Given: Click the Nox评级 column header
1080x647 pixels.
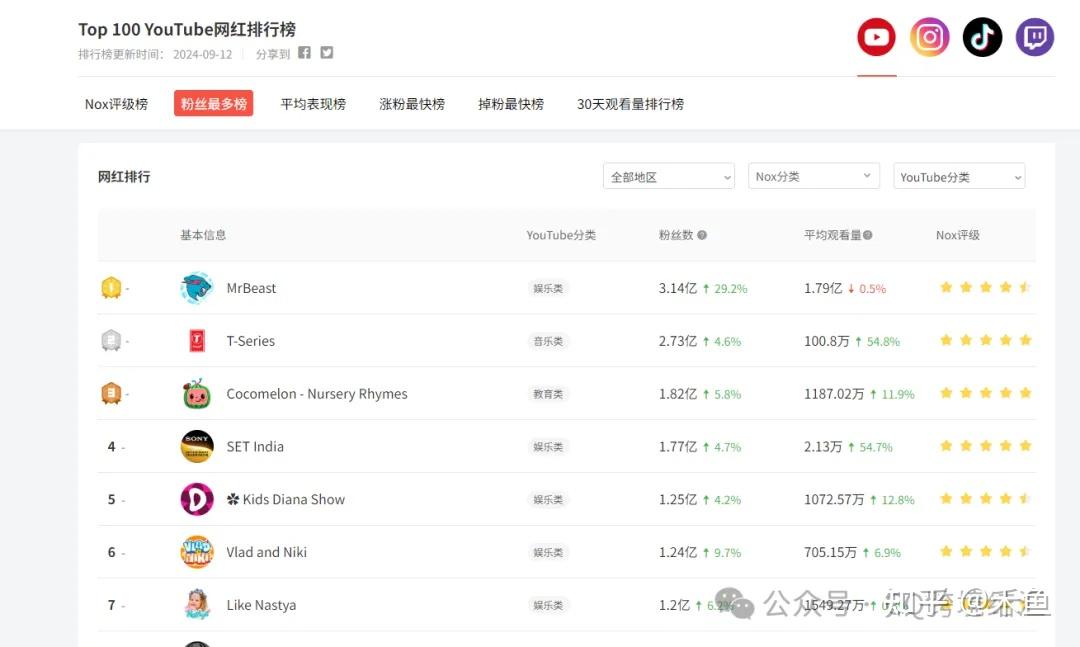Looking at the screenshot, I should [x=957, y=235].
